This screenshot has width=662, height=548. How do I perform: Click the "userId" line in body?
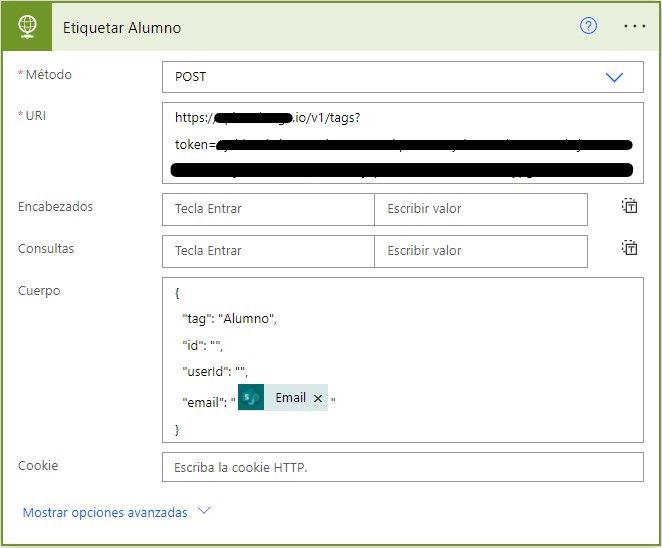(215, 372)
